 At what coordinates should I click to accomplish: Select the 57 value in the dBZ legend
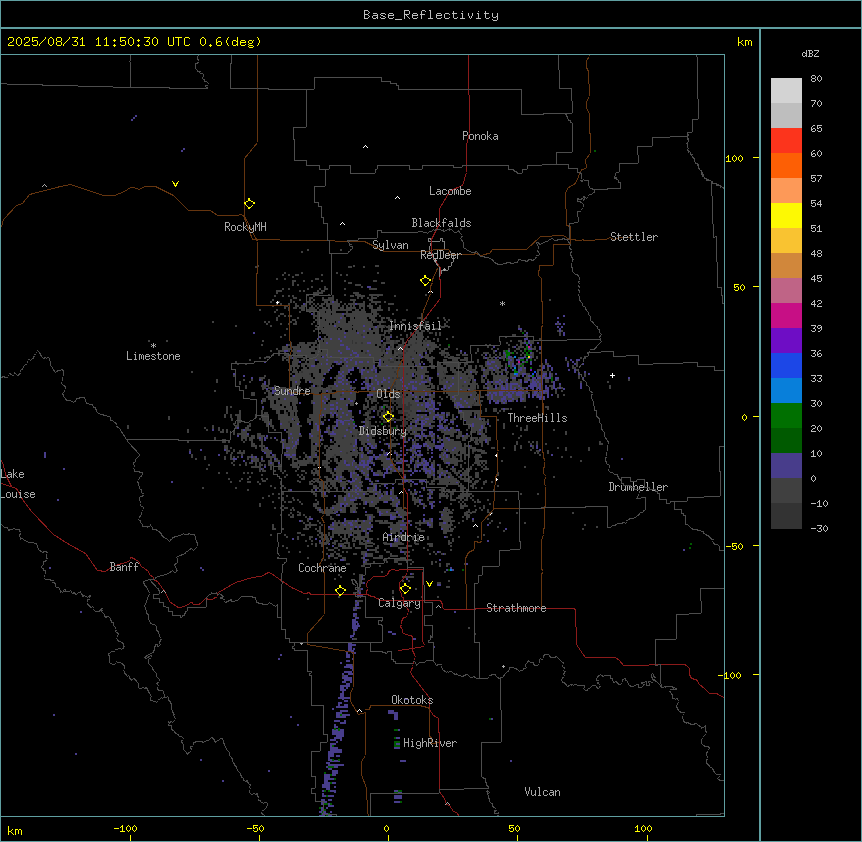(x=816, y=179)
